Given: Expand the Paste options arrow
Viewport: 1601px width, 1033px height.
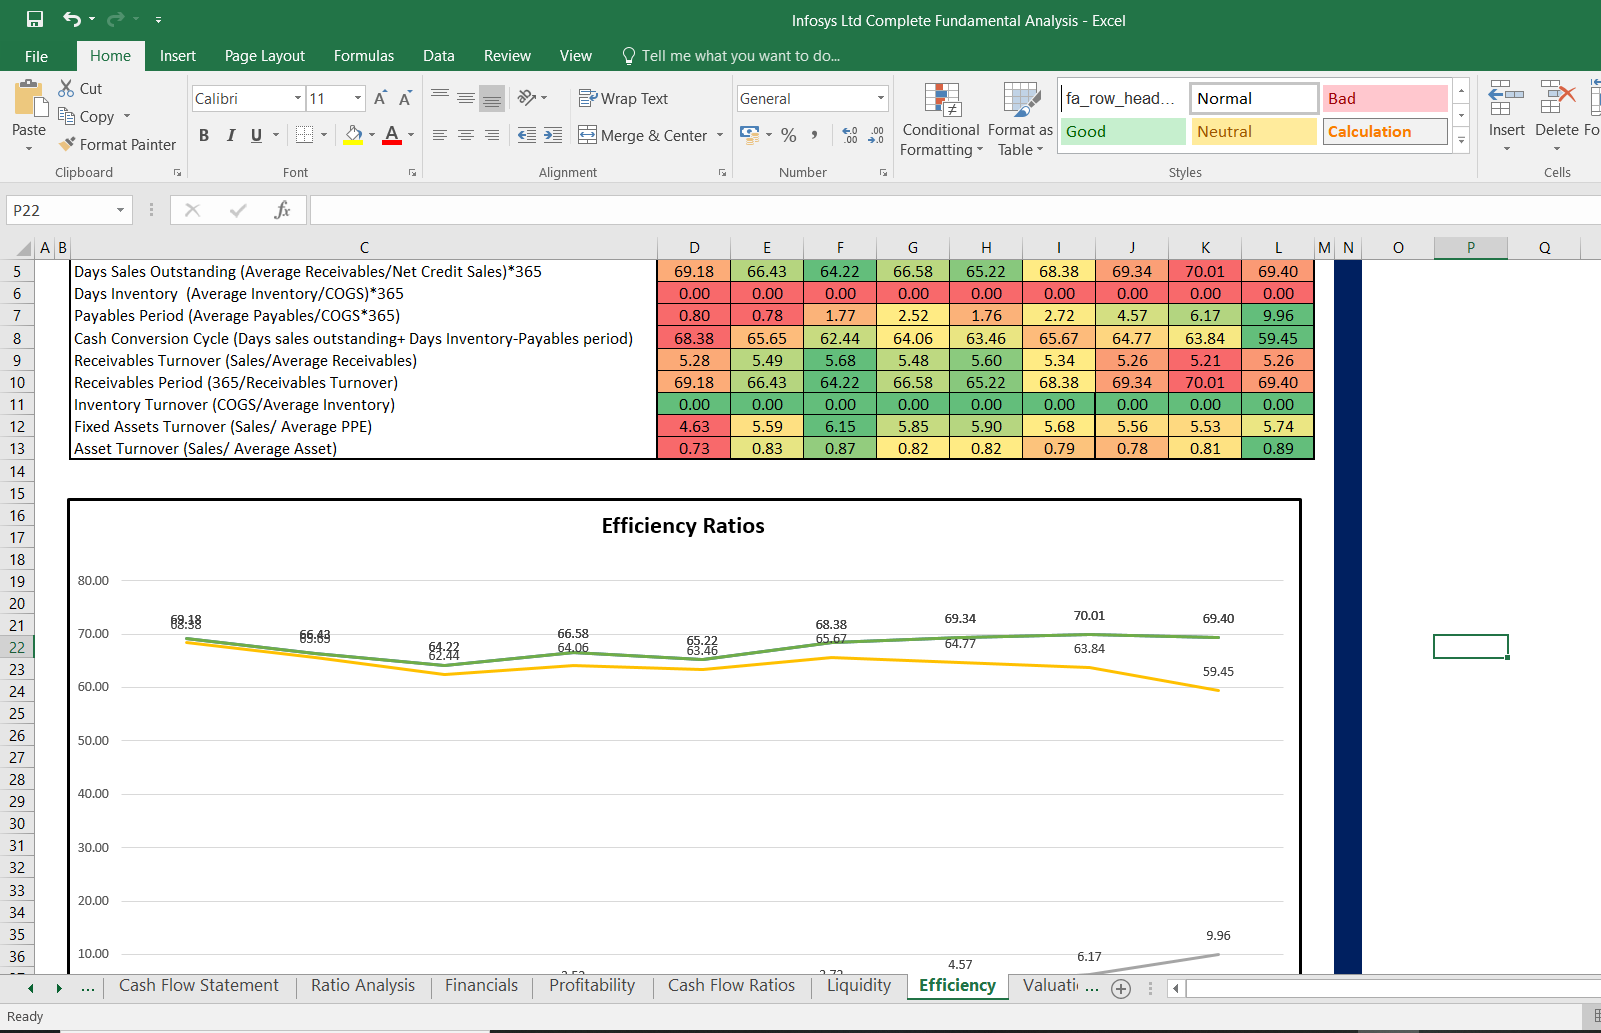Looking at the screenshot, I should tap(29, 149).
